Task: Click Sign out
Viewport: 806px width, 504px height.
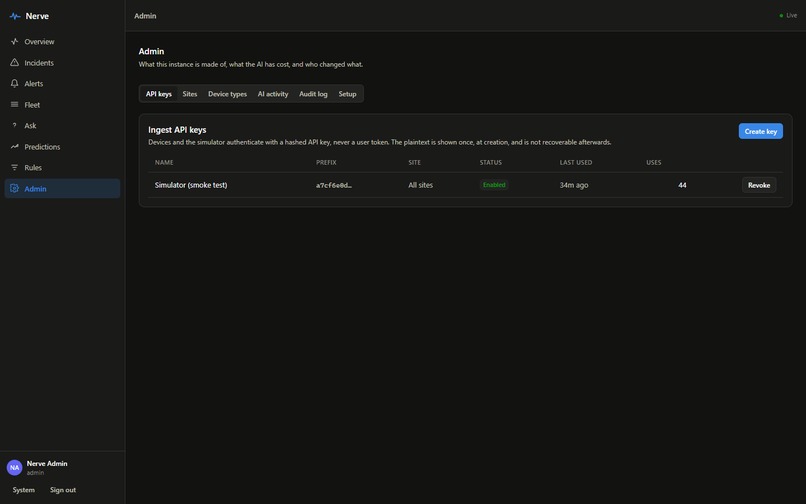Action: point(63,490)
